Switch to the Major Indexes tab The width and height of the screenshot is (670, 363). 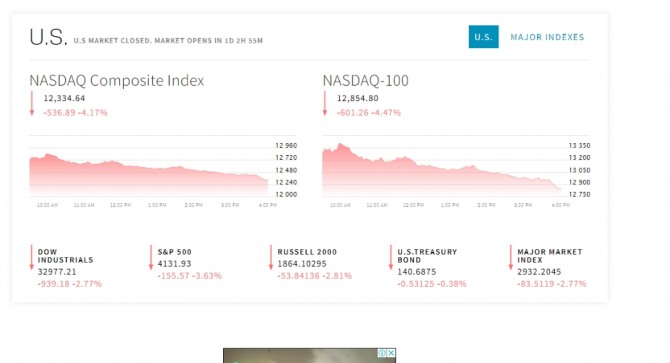pyautogui.click(x=547, y=37)
